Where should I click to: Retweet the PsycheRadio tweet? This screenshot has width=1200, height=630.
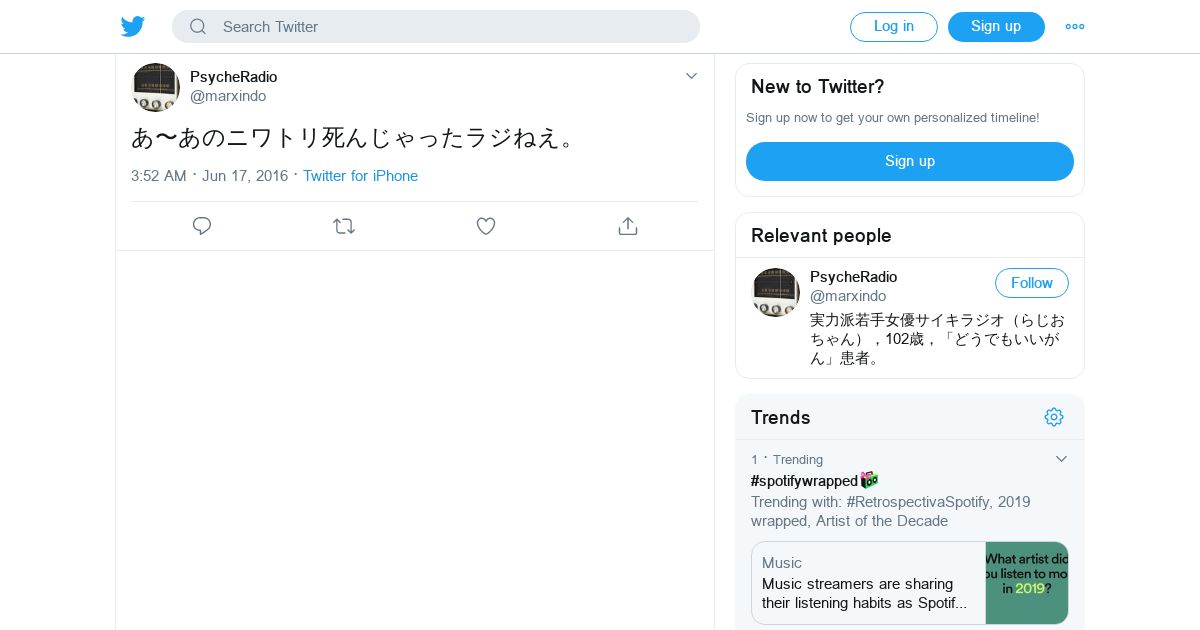tap(344, 226)
